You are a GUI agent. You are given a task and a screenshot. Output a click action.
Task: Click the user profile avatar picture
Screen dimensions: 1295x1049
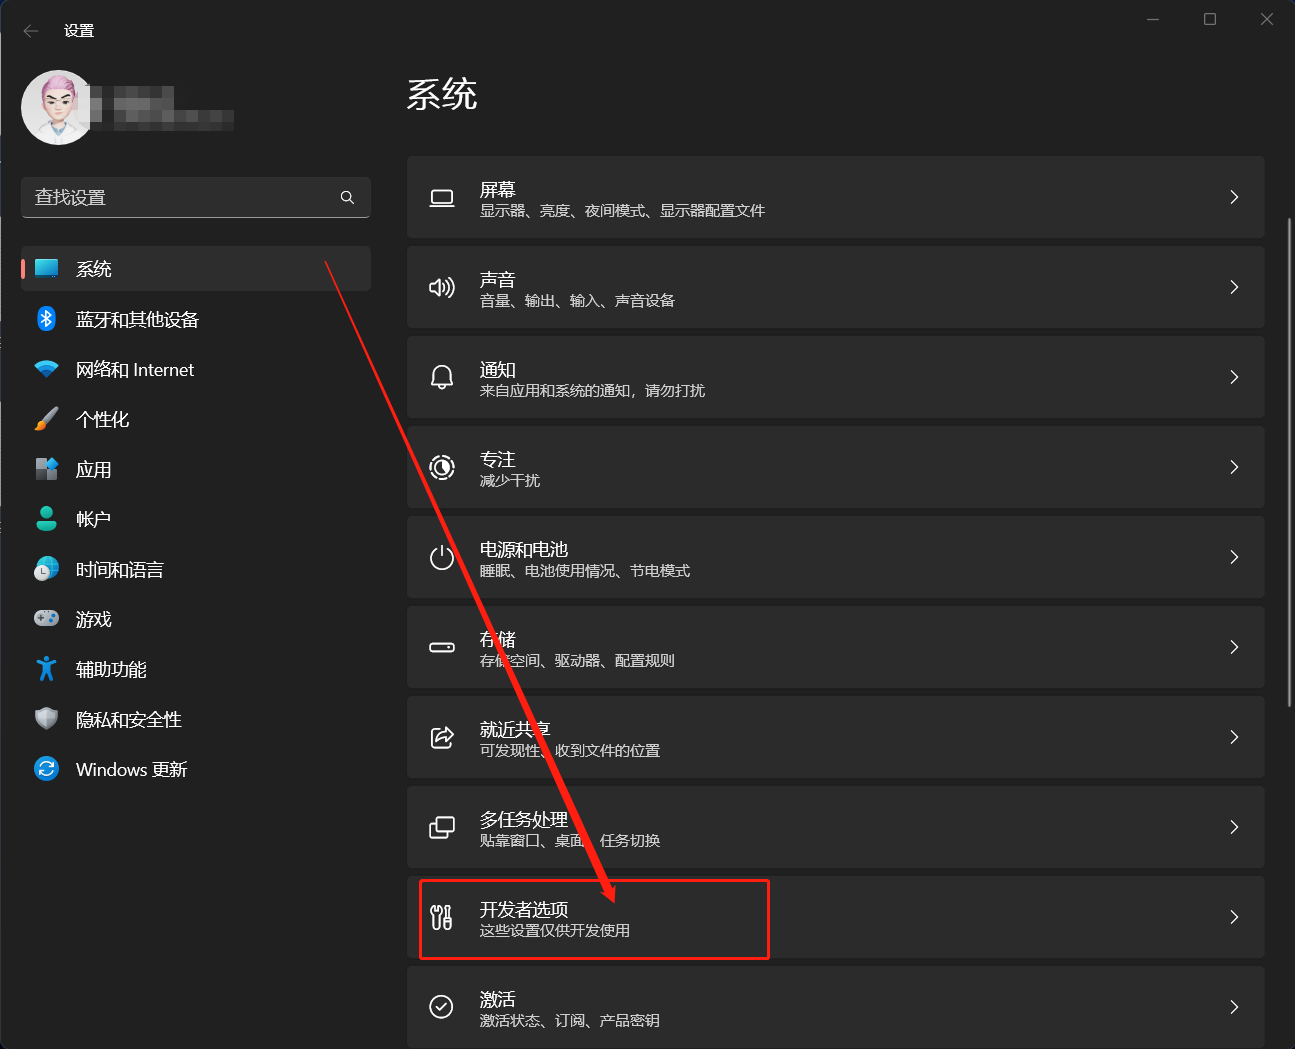(57, 107)
